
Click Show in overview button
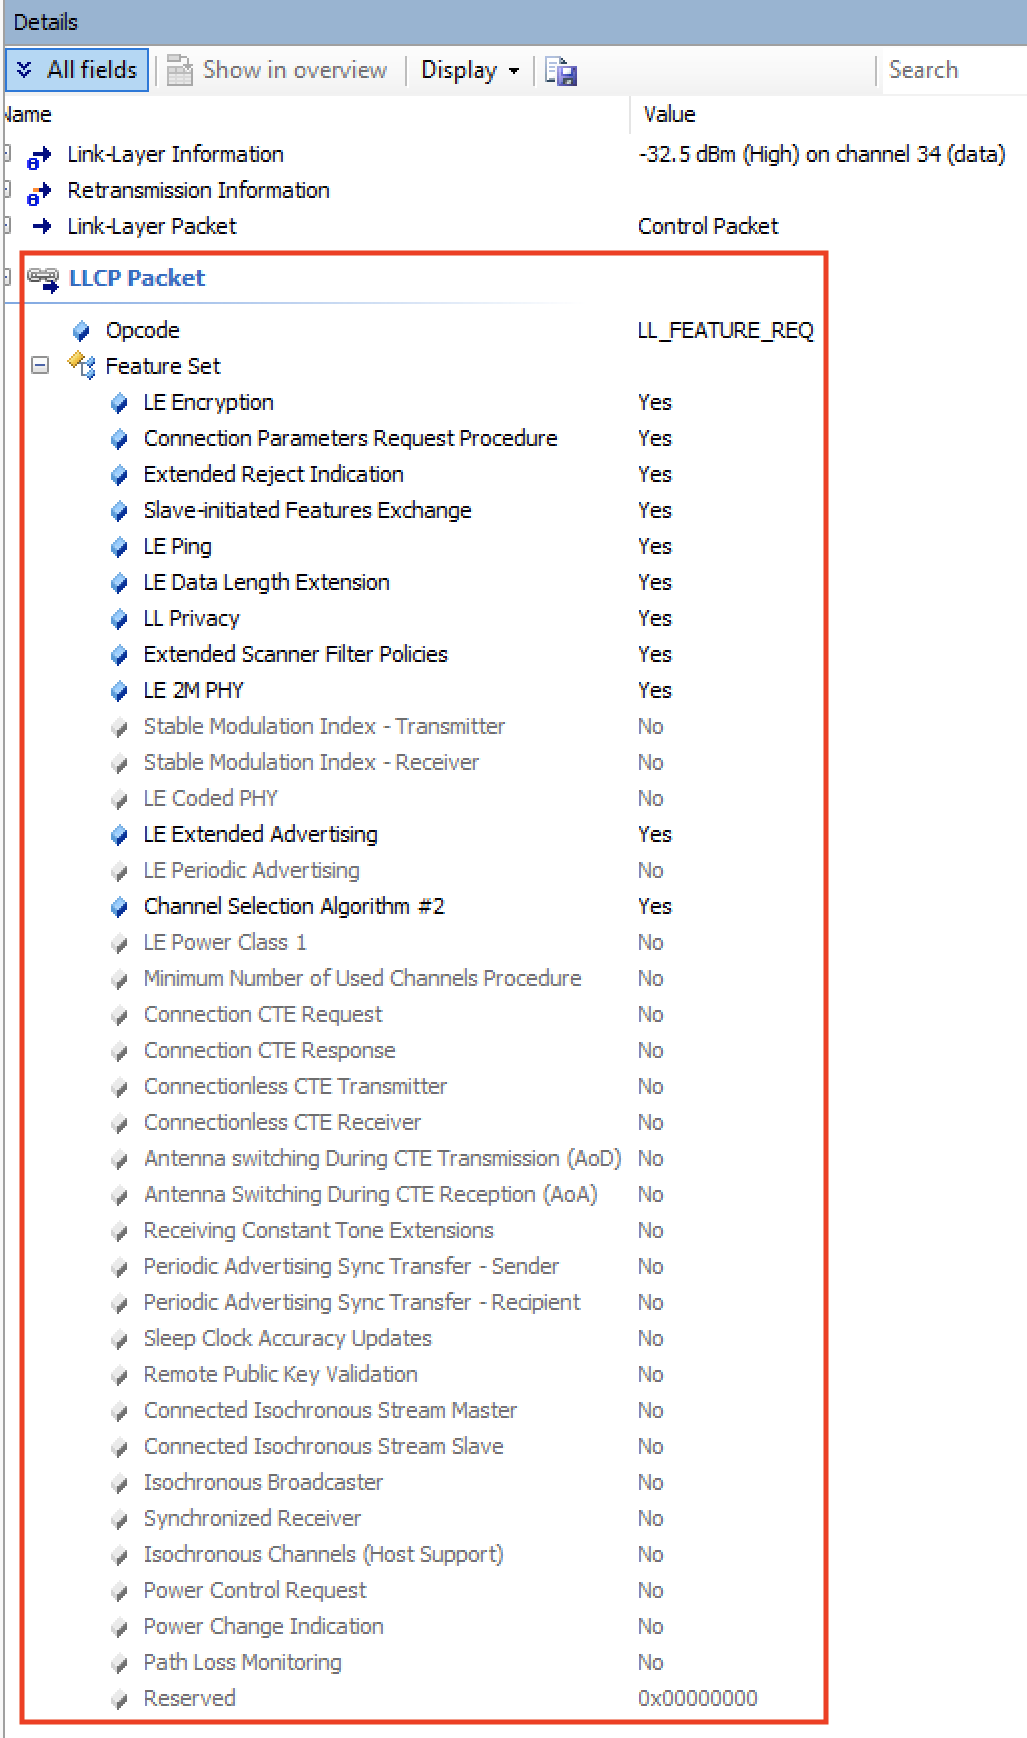click(x=277, y=70)
